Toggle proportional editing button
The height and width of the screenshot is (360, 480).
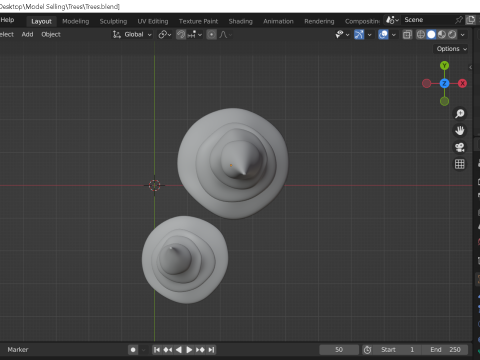pos(211,34)
